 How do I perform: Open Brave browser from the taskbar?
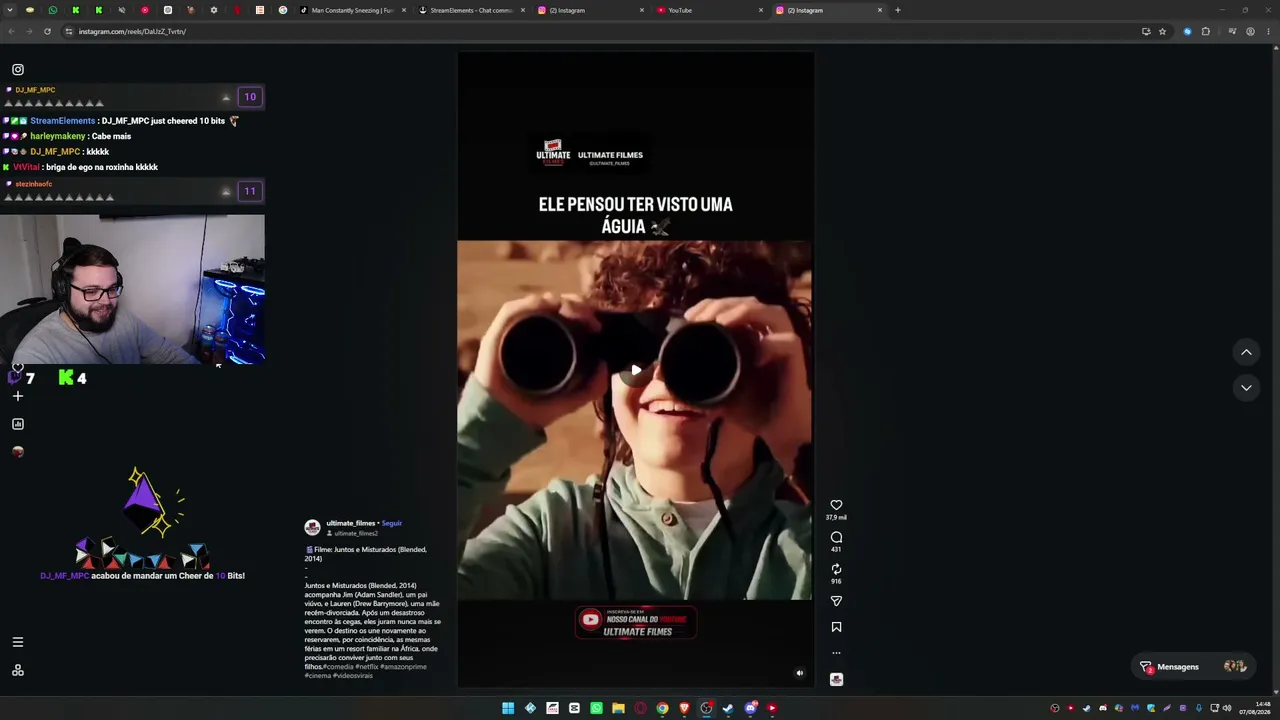coord(684,708)
